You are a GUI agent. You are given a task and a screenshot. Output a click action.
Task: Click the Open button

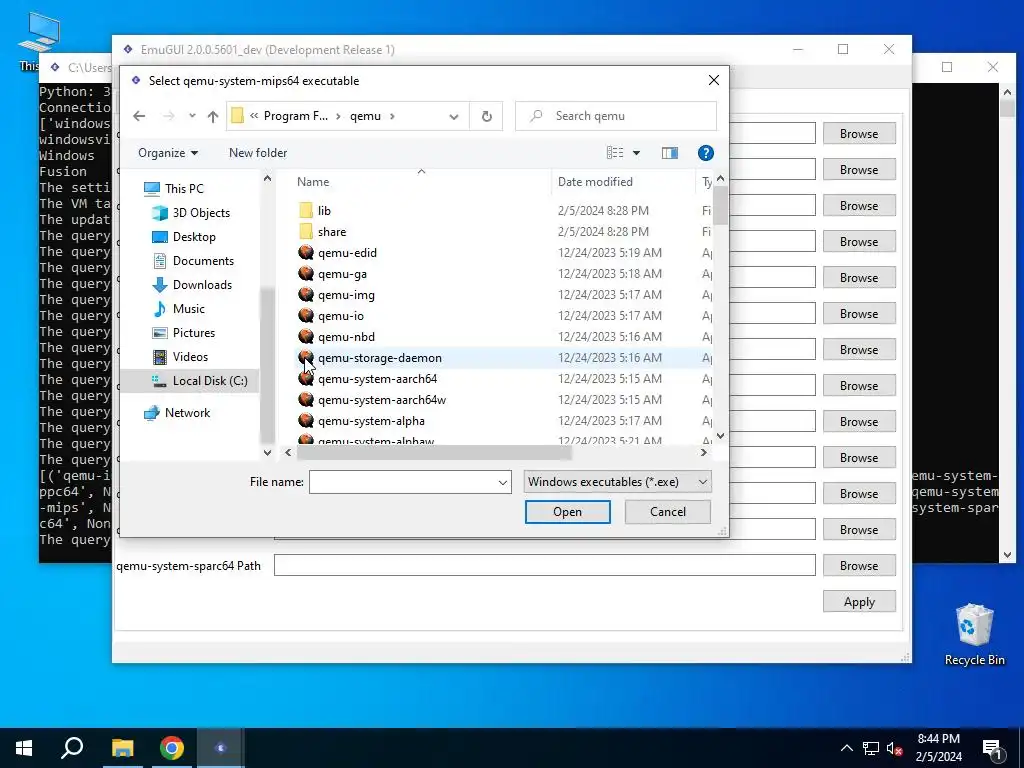(x=568, y=512)
